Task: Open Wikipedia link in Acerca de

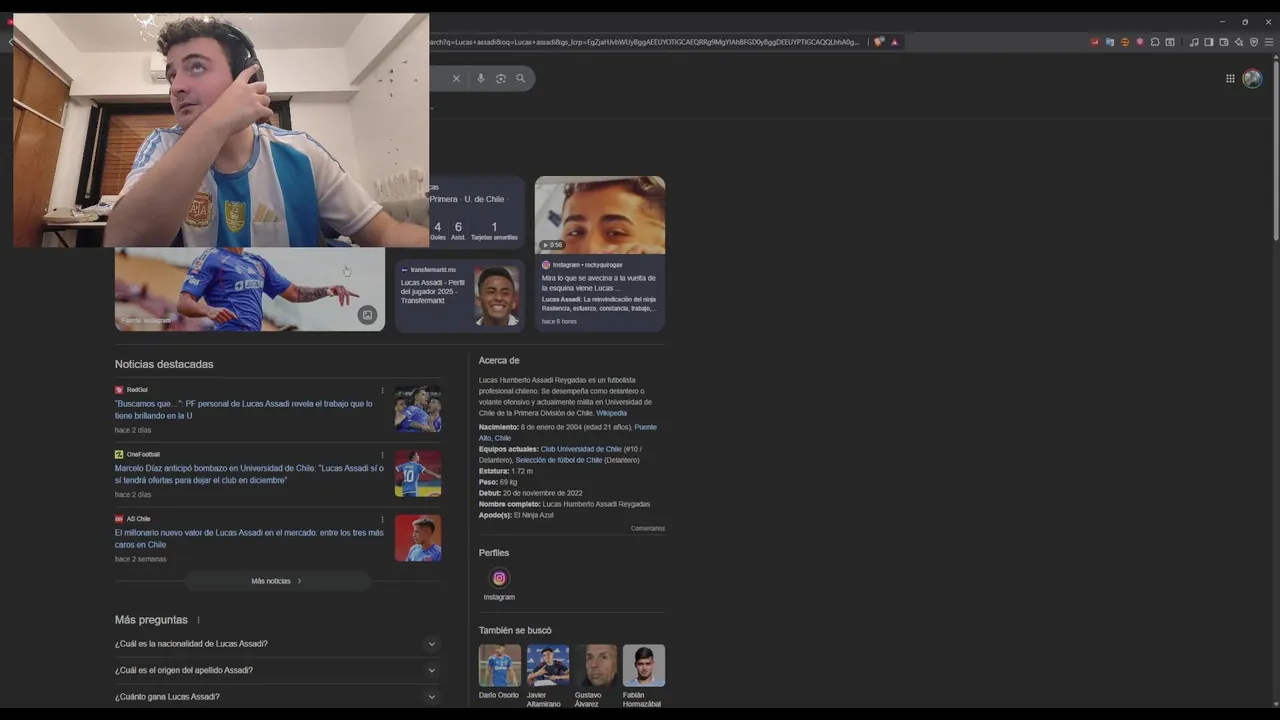Action: coord(612,413)
